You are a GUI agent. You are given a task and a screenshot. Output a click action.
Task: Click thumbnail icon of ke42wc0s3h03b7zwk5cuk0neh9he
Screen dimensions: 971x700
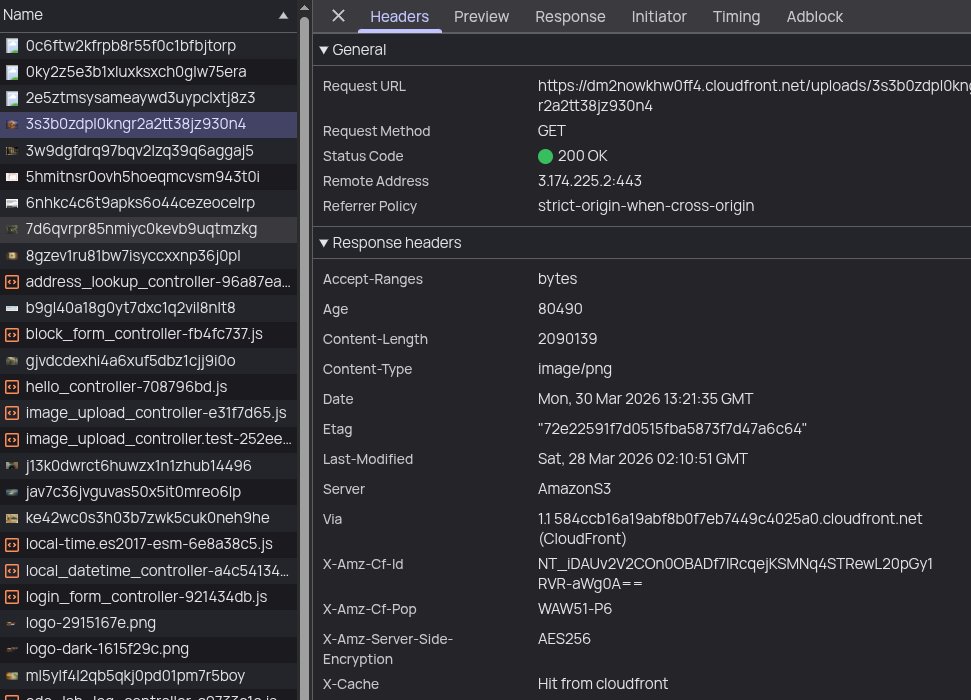[x=12, y=518]
